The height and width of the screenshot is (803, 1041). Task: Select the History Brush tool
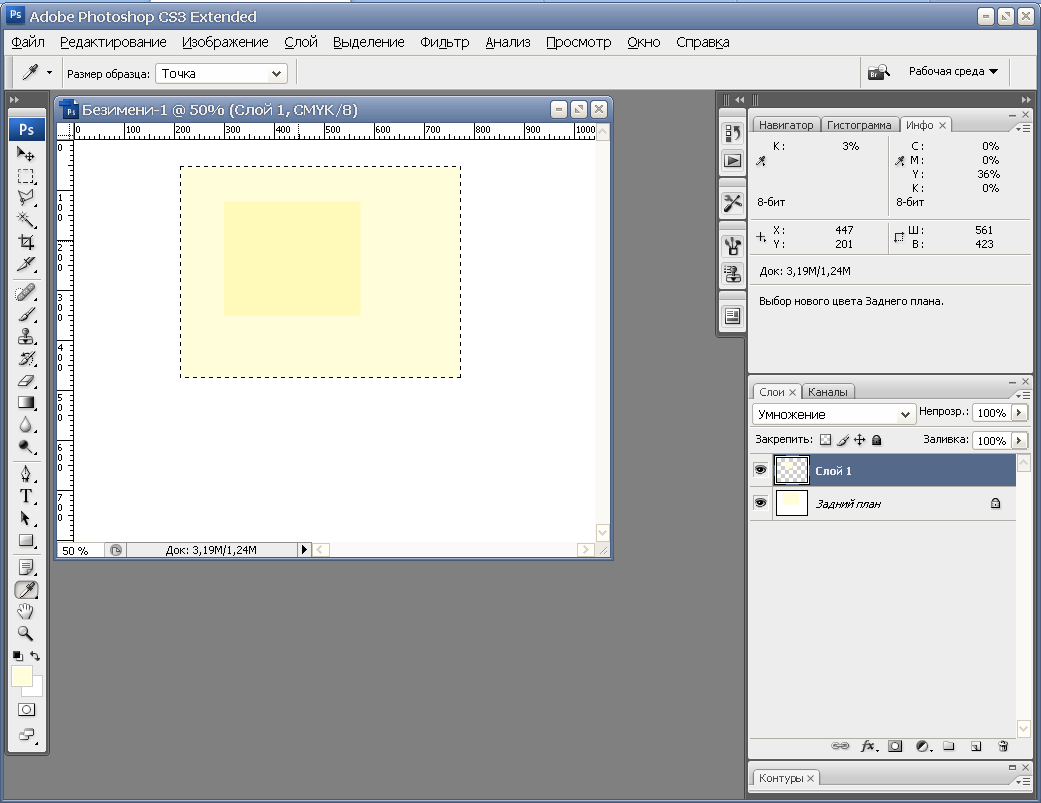pos(26,358)
